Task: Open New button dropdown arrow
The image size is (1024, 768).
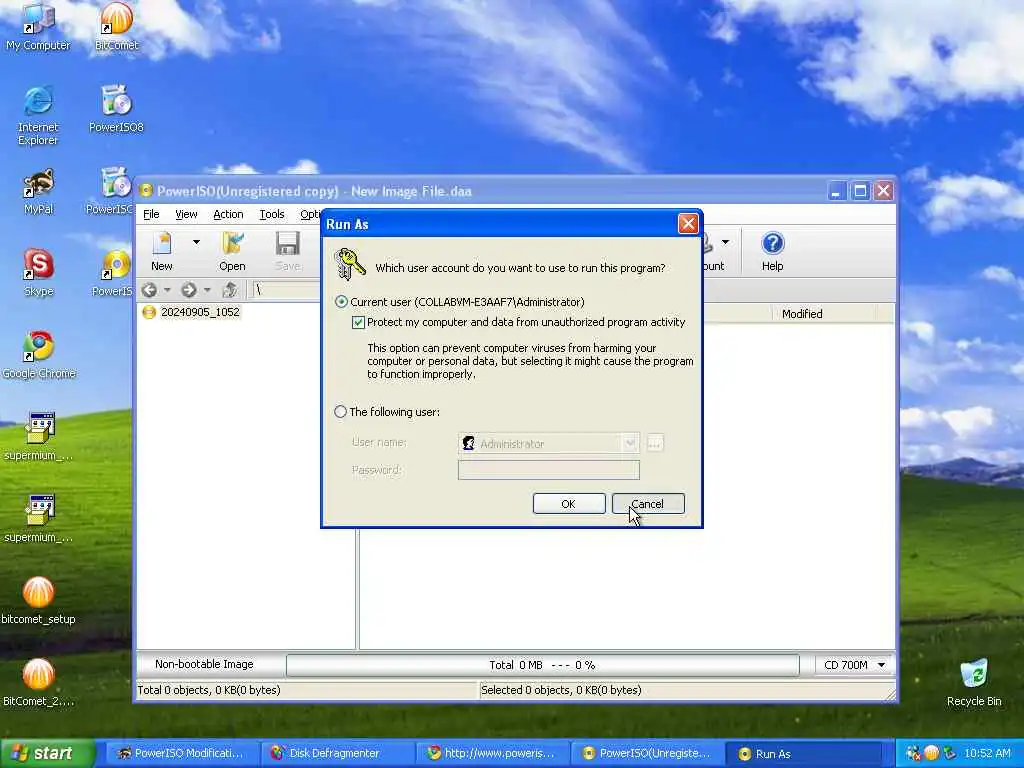Action: [x=196, y=242]
